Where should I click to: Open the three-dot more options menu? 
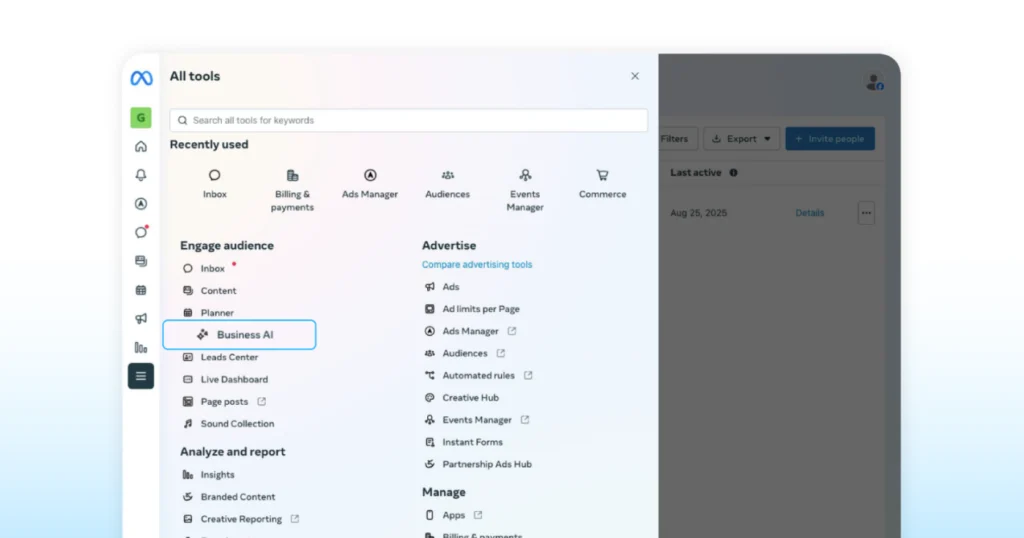866,213
